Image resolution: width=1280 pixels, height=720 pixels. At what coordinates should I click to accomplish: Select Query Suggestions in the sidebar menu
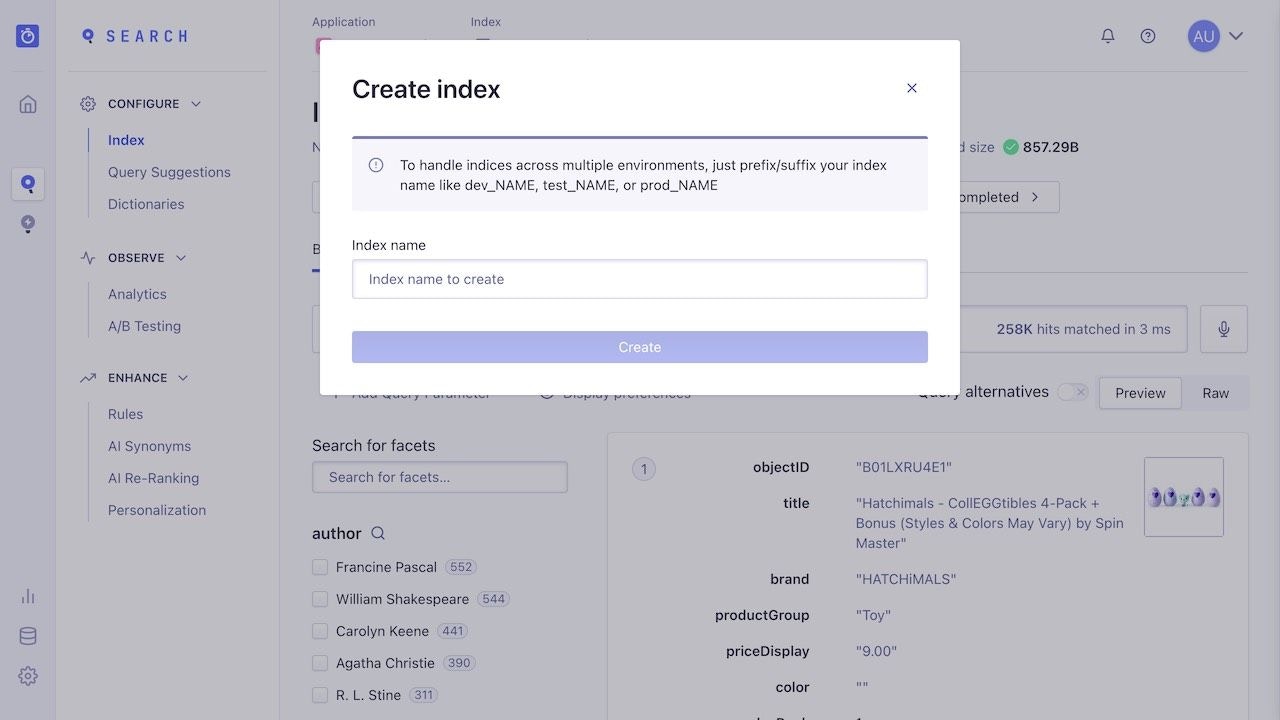pyautogui.click(x=168, y=171)
